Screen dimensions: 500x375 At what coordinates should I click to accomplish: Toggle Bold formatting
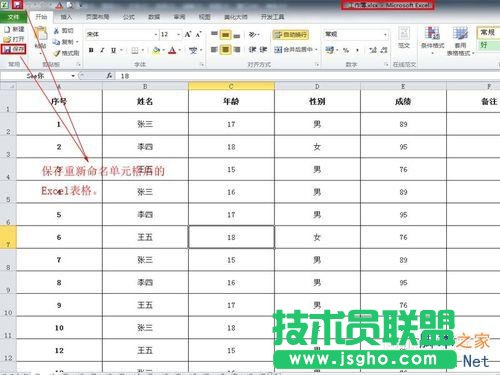91,50
